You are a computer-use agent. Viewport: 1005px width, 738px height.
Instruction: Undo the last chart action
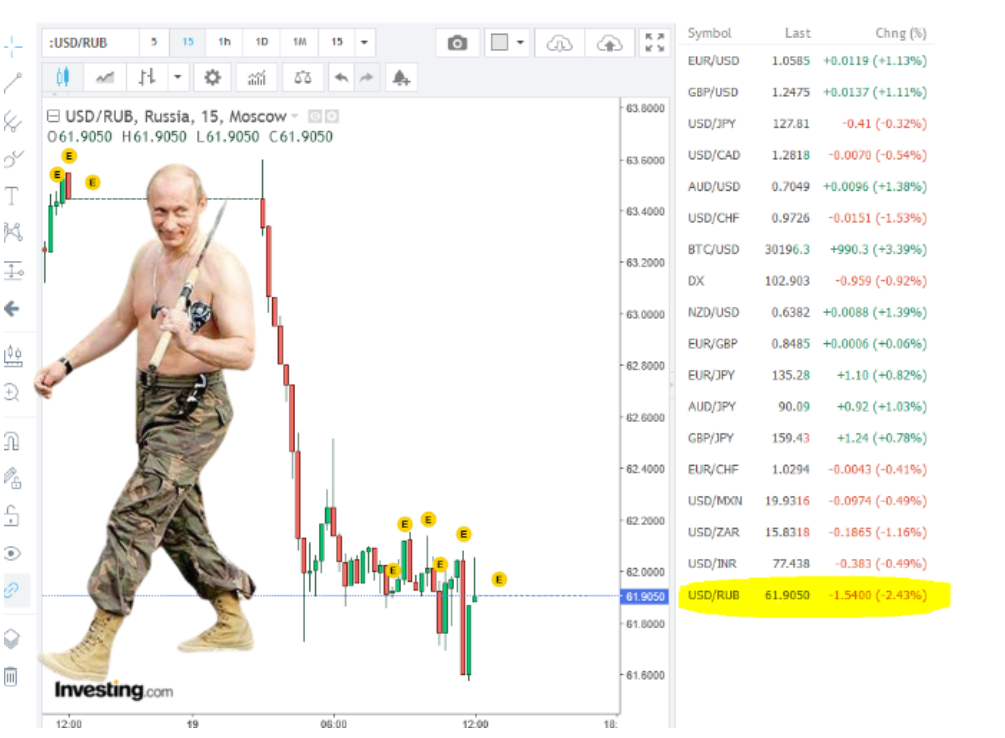click(341, 78)
